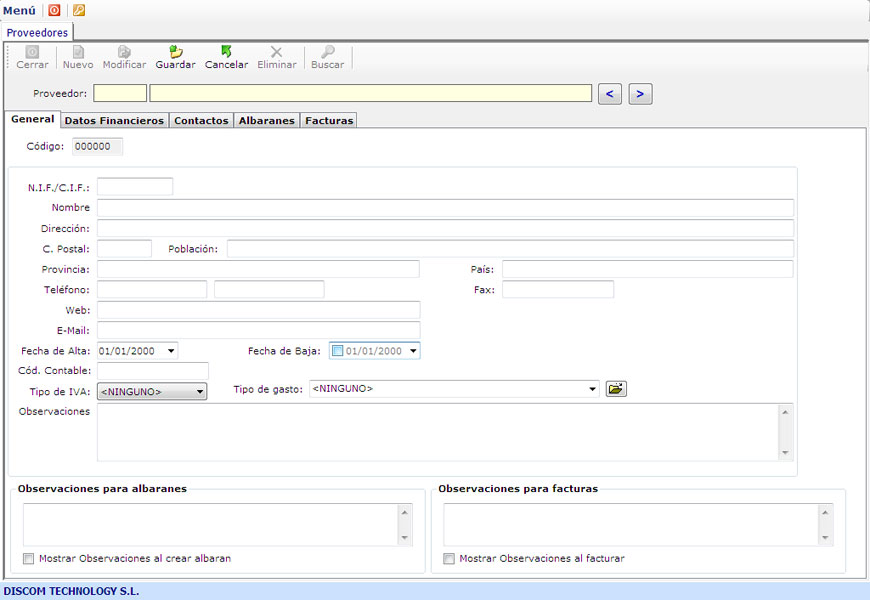Open the Tipo de gasto dropdown

593,388
